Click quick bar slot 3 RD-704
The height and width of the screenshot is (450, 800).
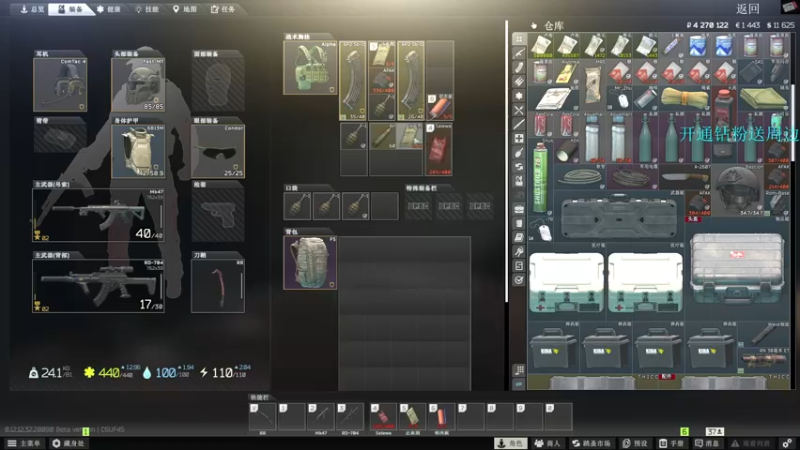pos(351,416)
